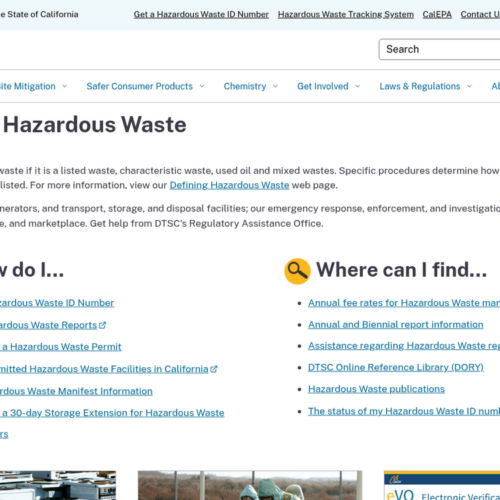This screenshot has width=500, height=500.
Task: Open status of my Hazardous Waste ID link
Action: coord(404,411)
